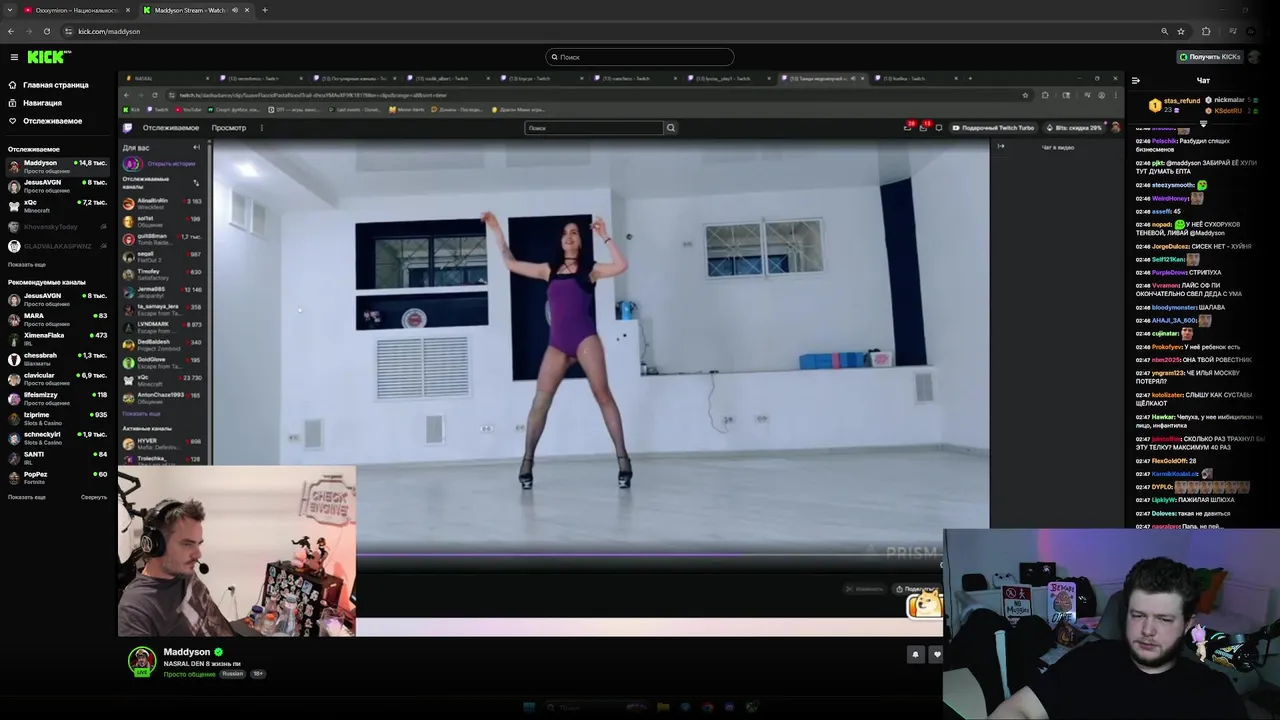Open recommended channel Iziprime

[x=59, y=418]
